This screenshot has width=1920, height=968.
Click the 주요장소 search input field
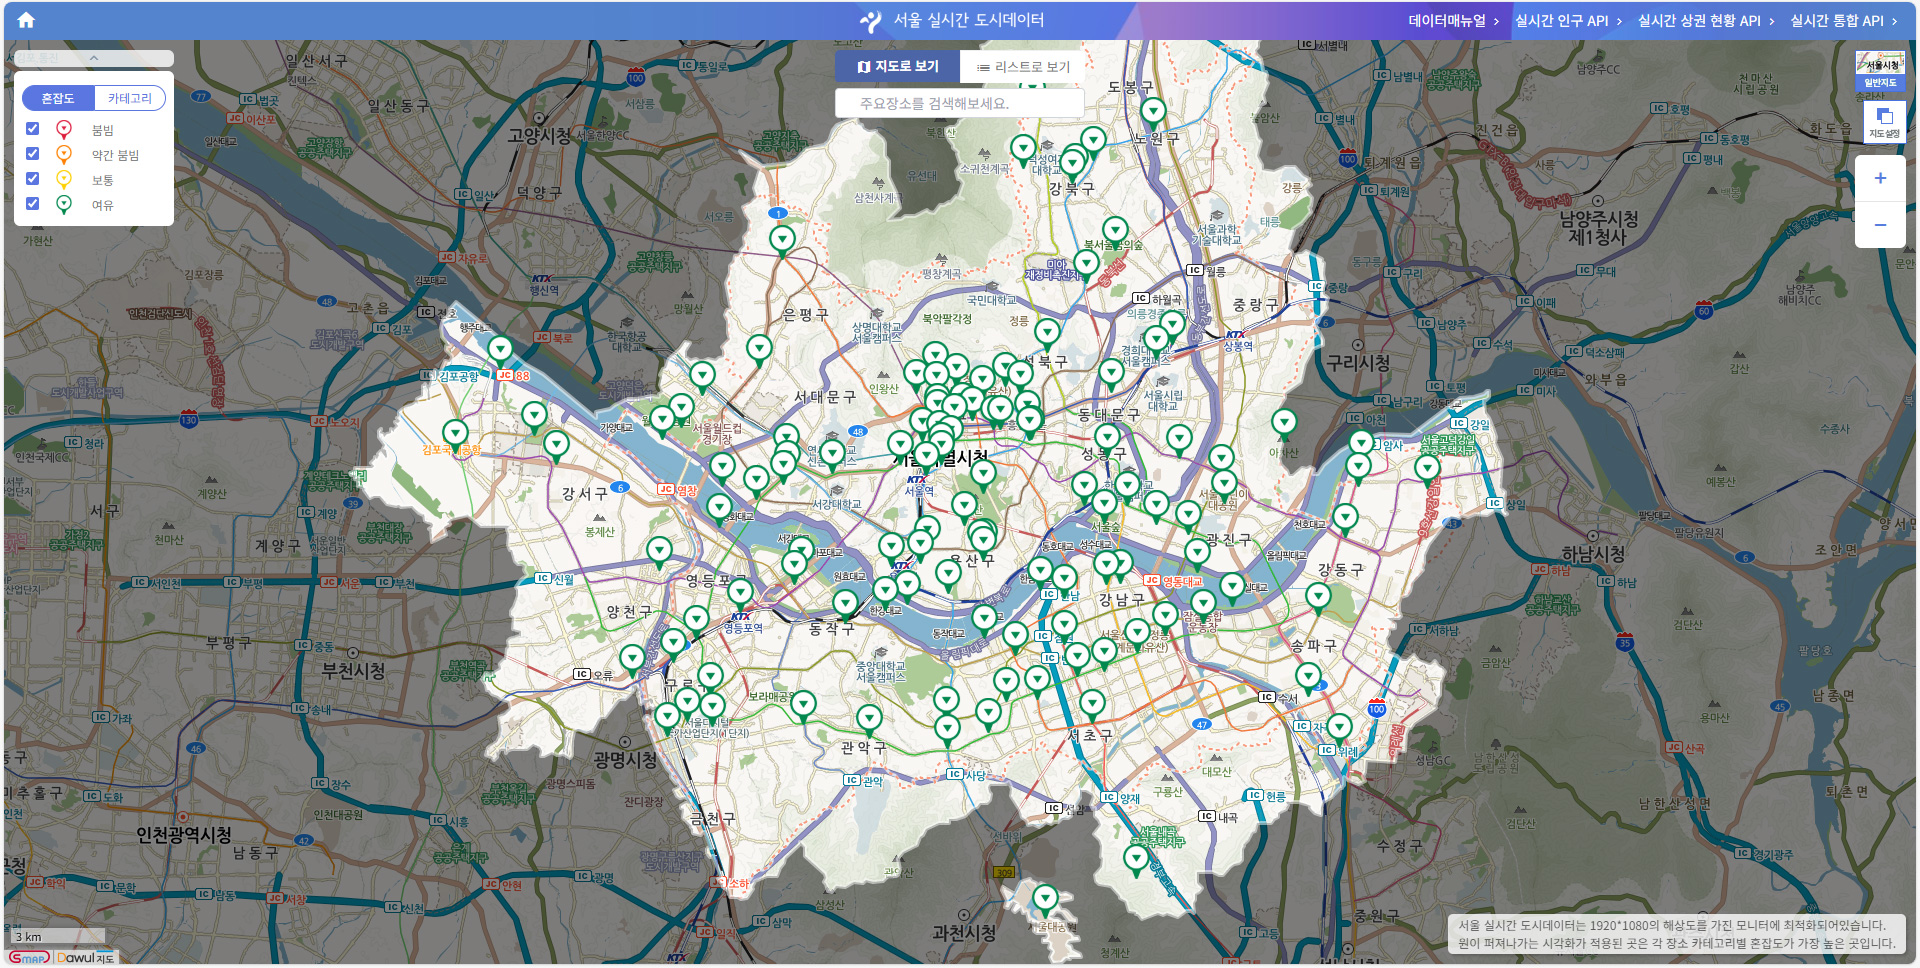pyautogui.click(x=960, y=103)
